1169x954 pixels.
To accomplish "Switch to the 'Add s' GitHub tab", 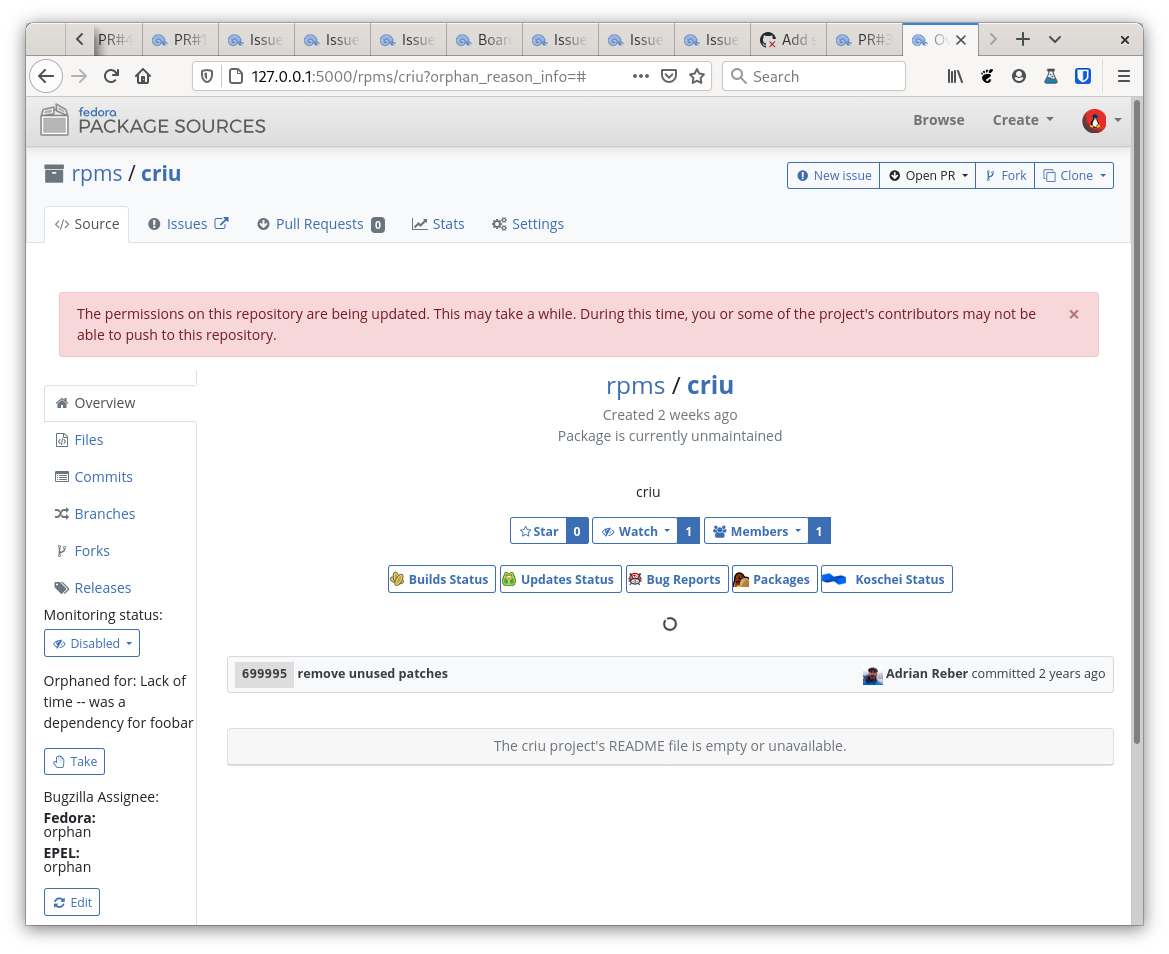I will coord(788,40).
